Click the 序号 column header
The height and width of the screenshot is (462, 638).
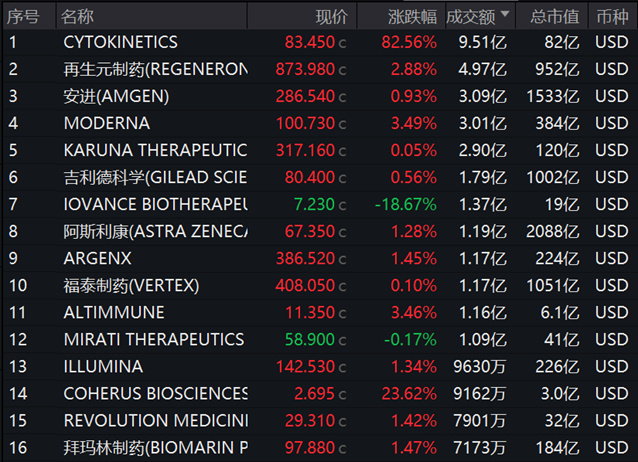pos(24,17)
